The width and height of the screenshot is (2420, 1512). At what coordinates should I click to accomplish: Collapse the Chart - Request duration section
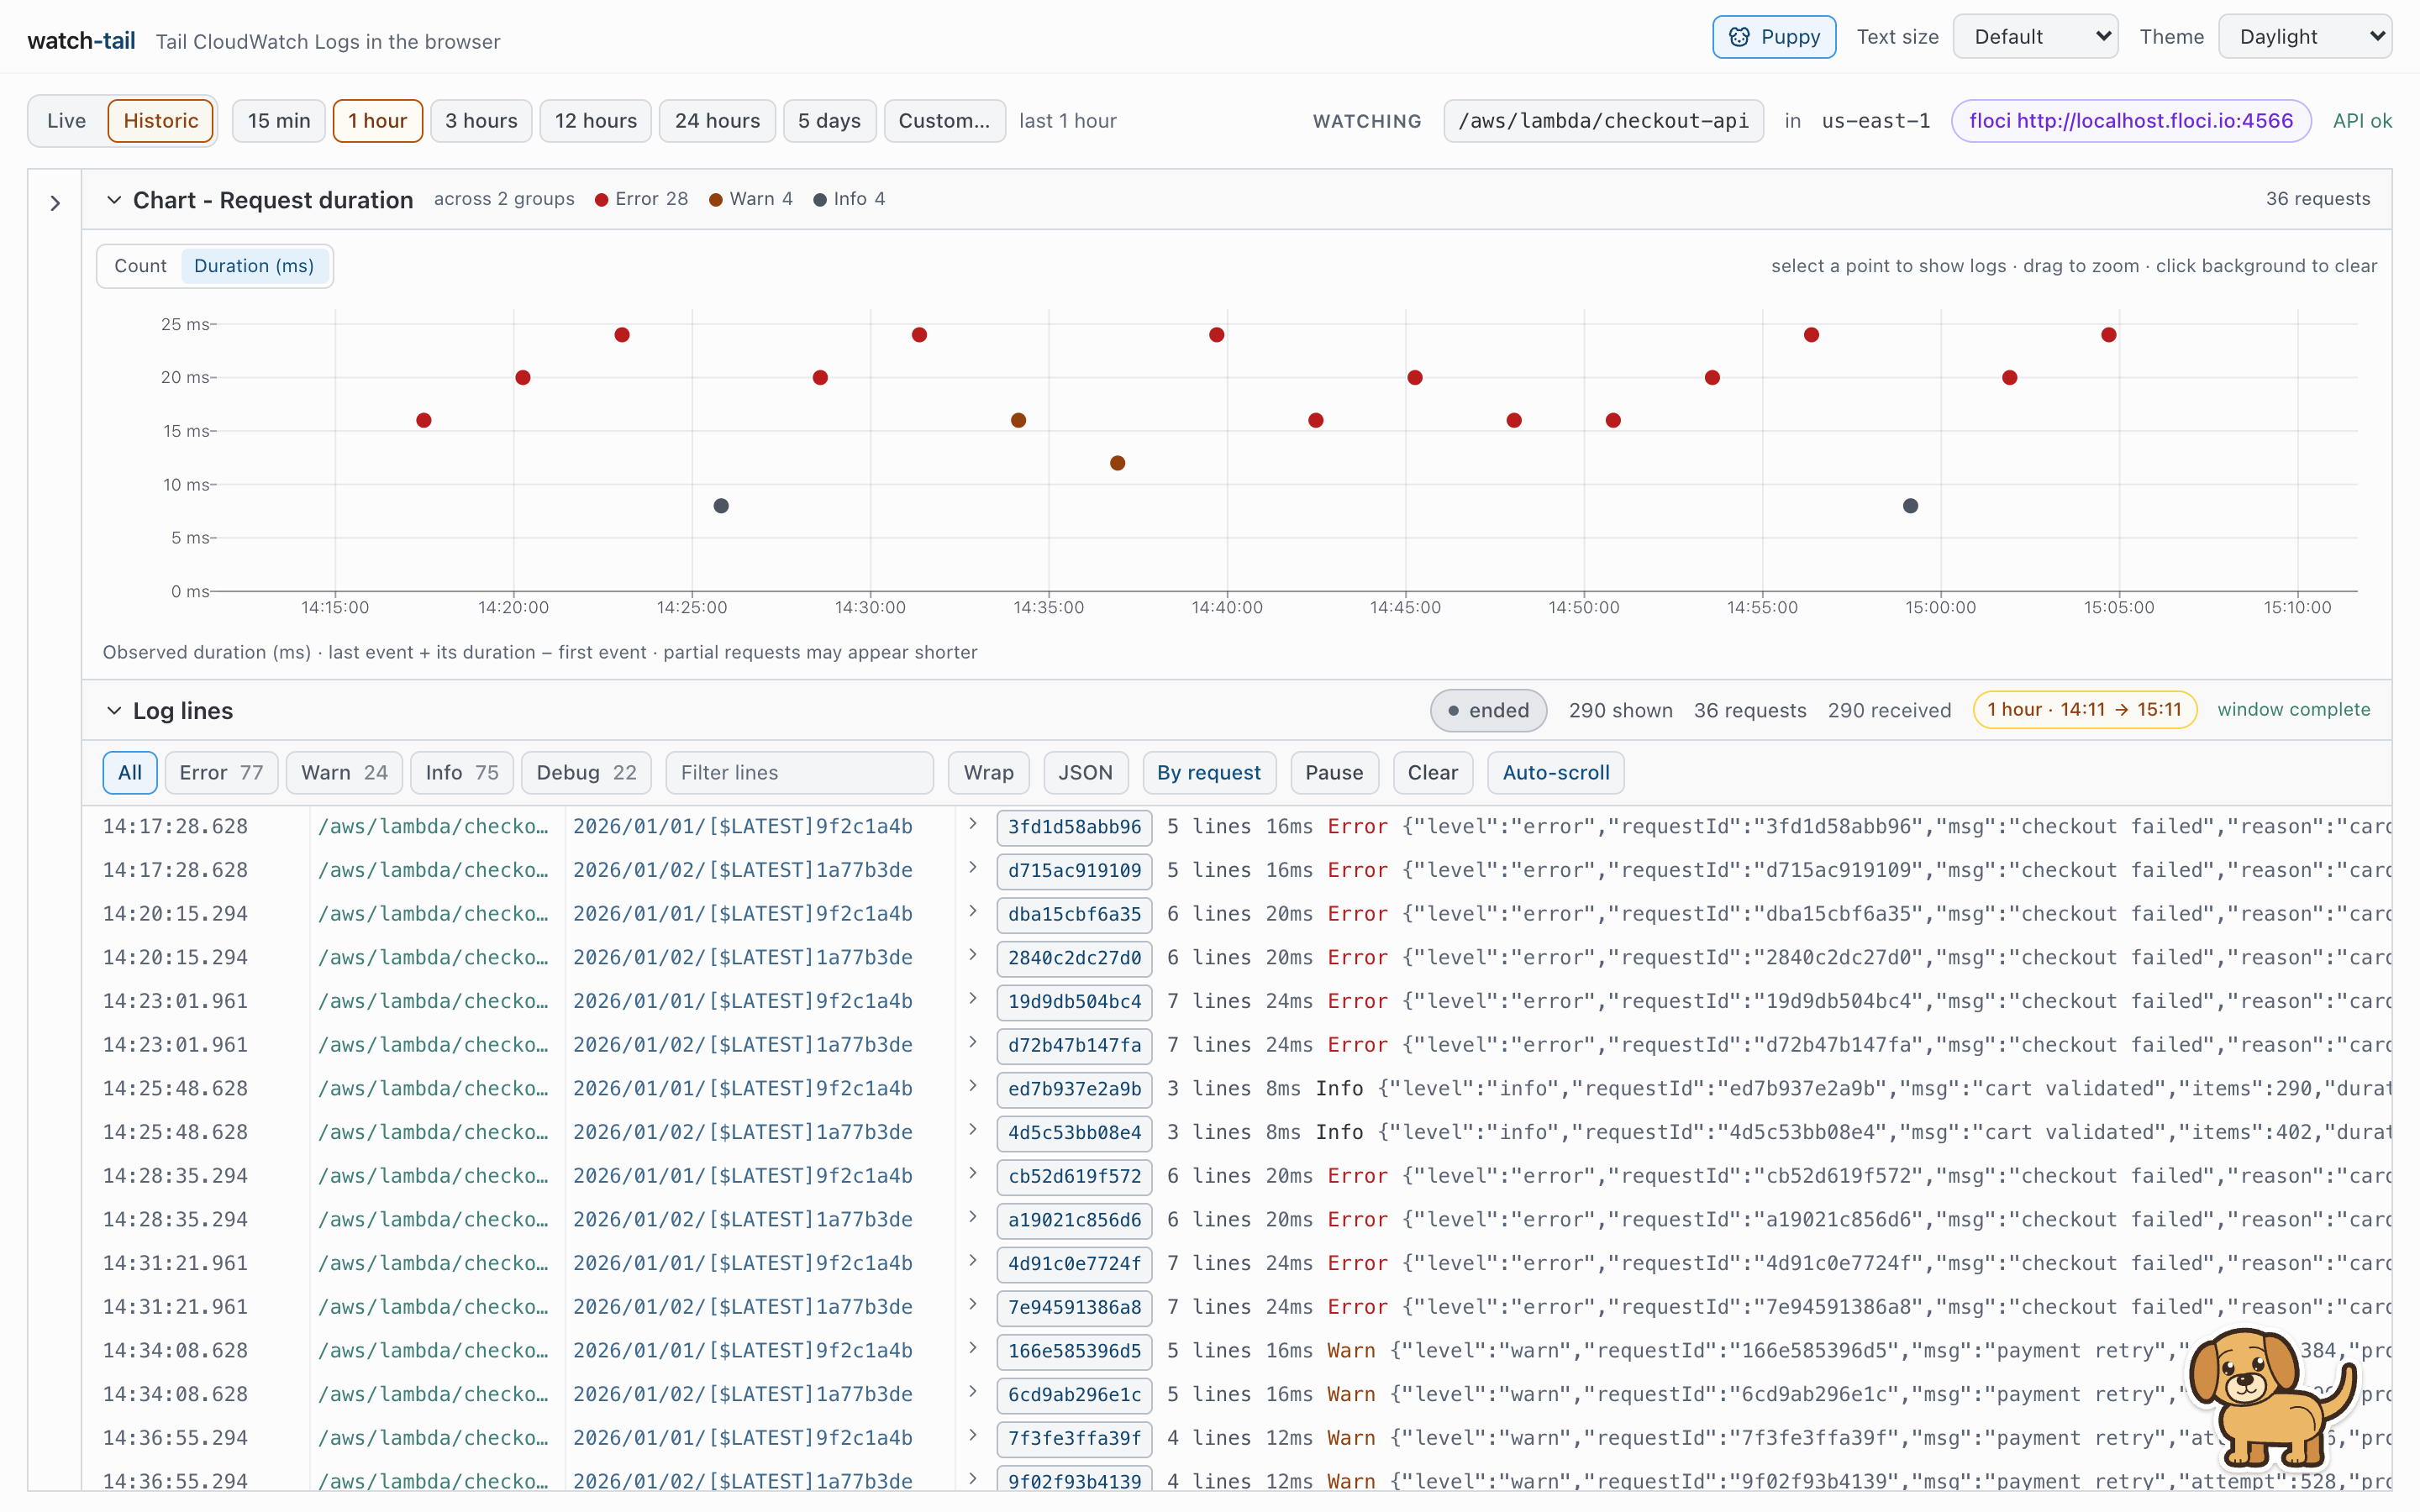[114, 200]
